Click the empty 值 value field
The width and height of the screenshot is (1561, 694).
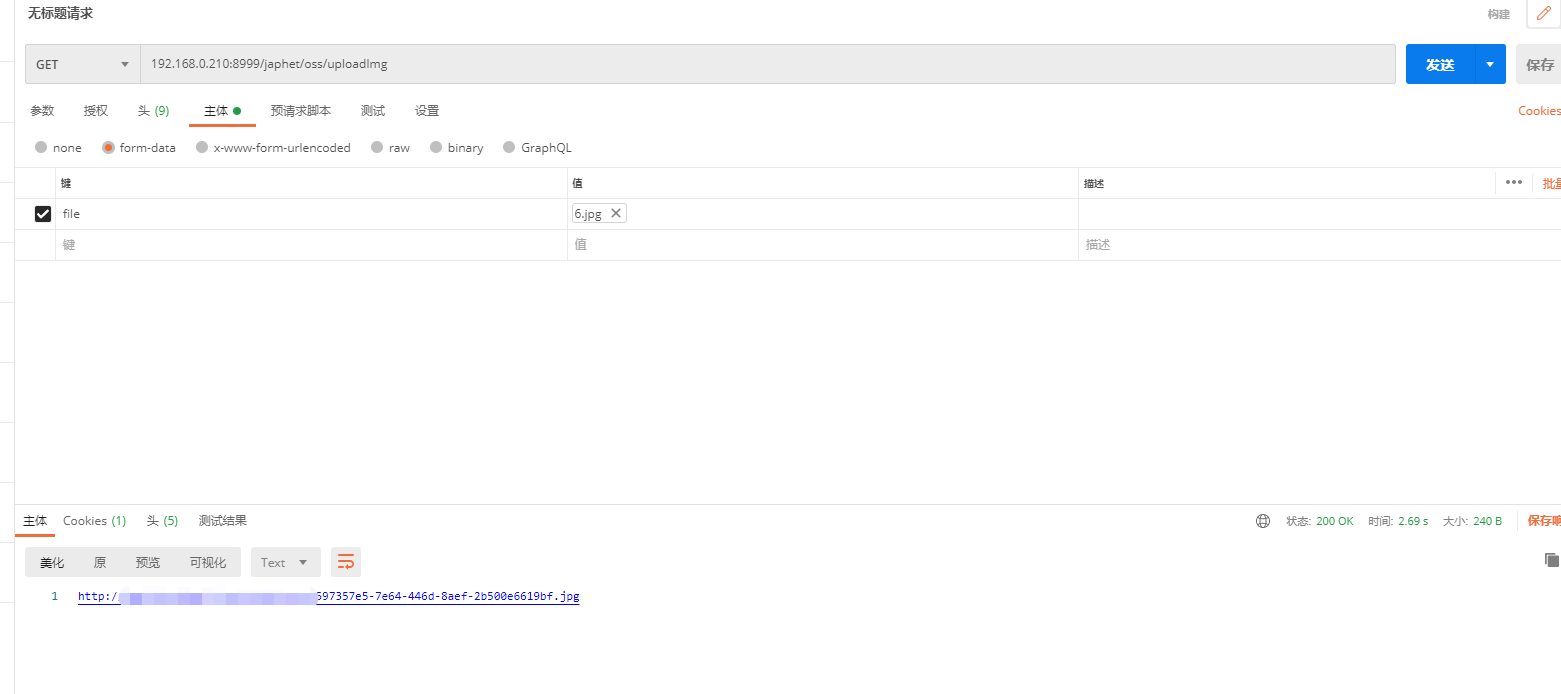click(x=822, y=245)
